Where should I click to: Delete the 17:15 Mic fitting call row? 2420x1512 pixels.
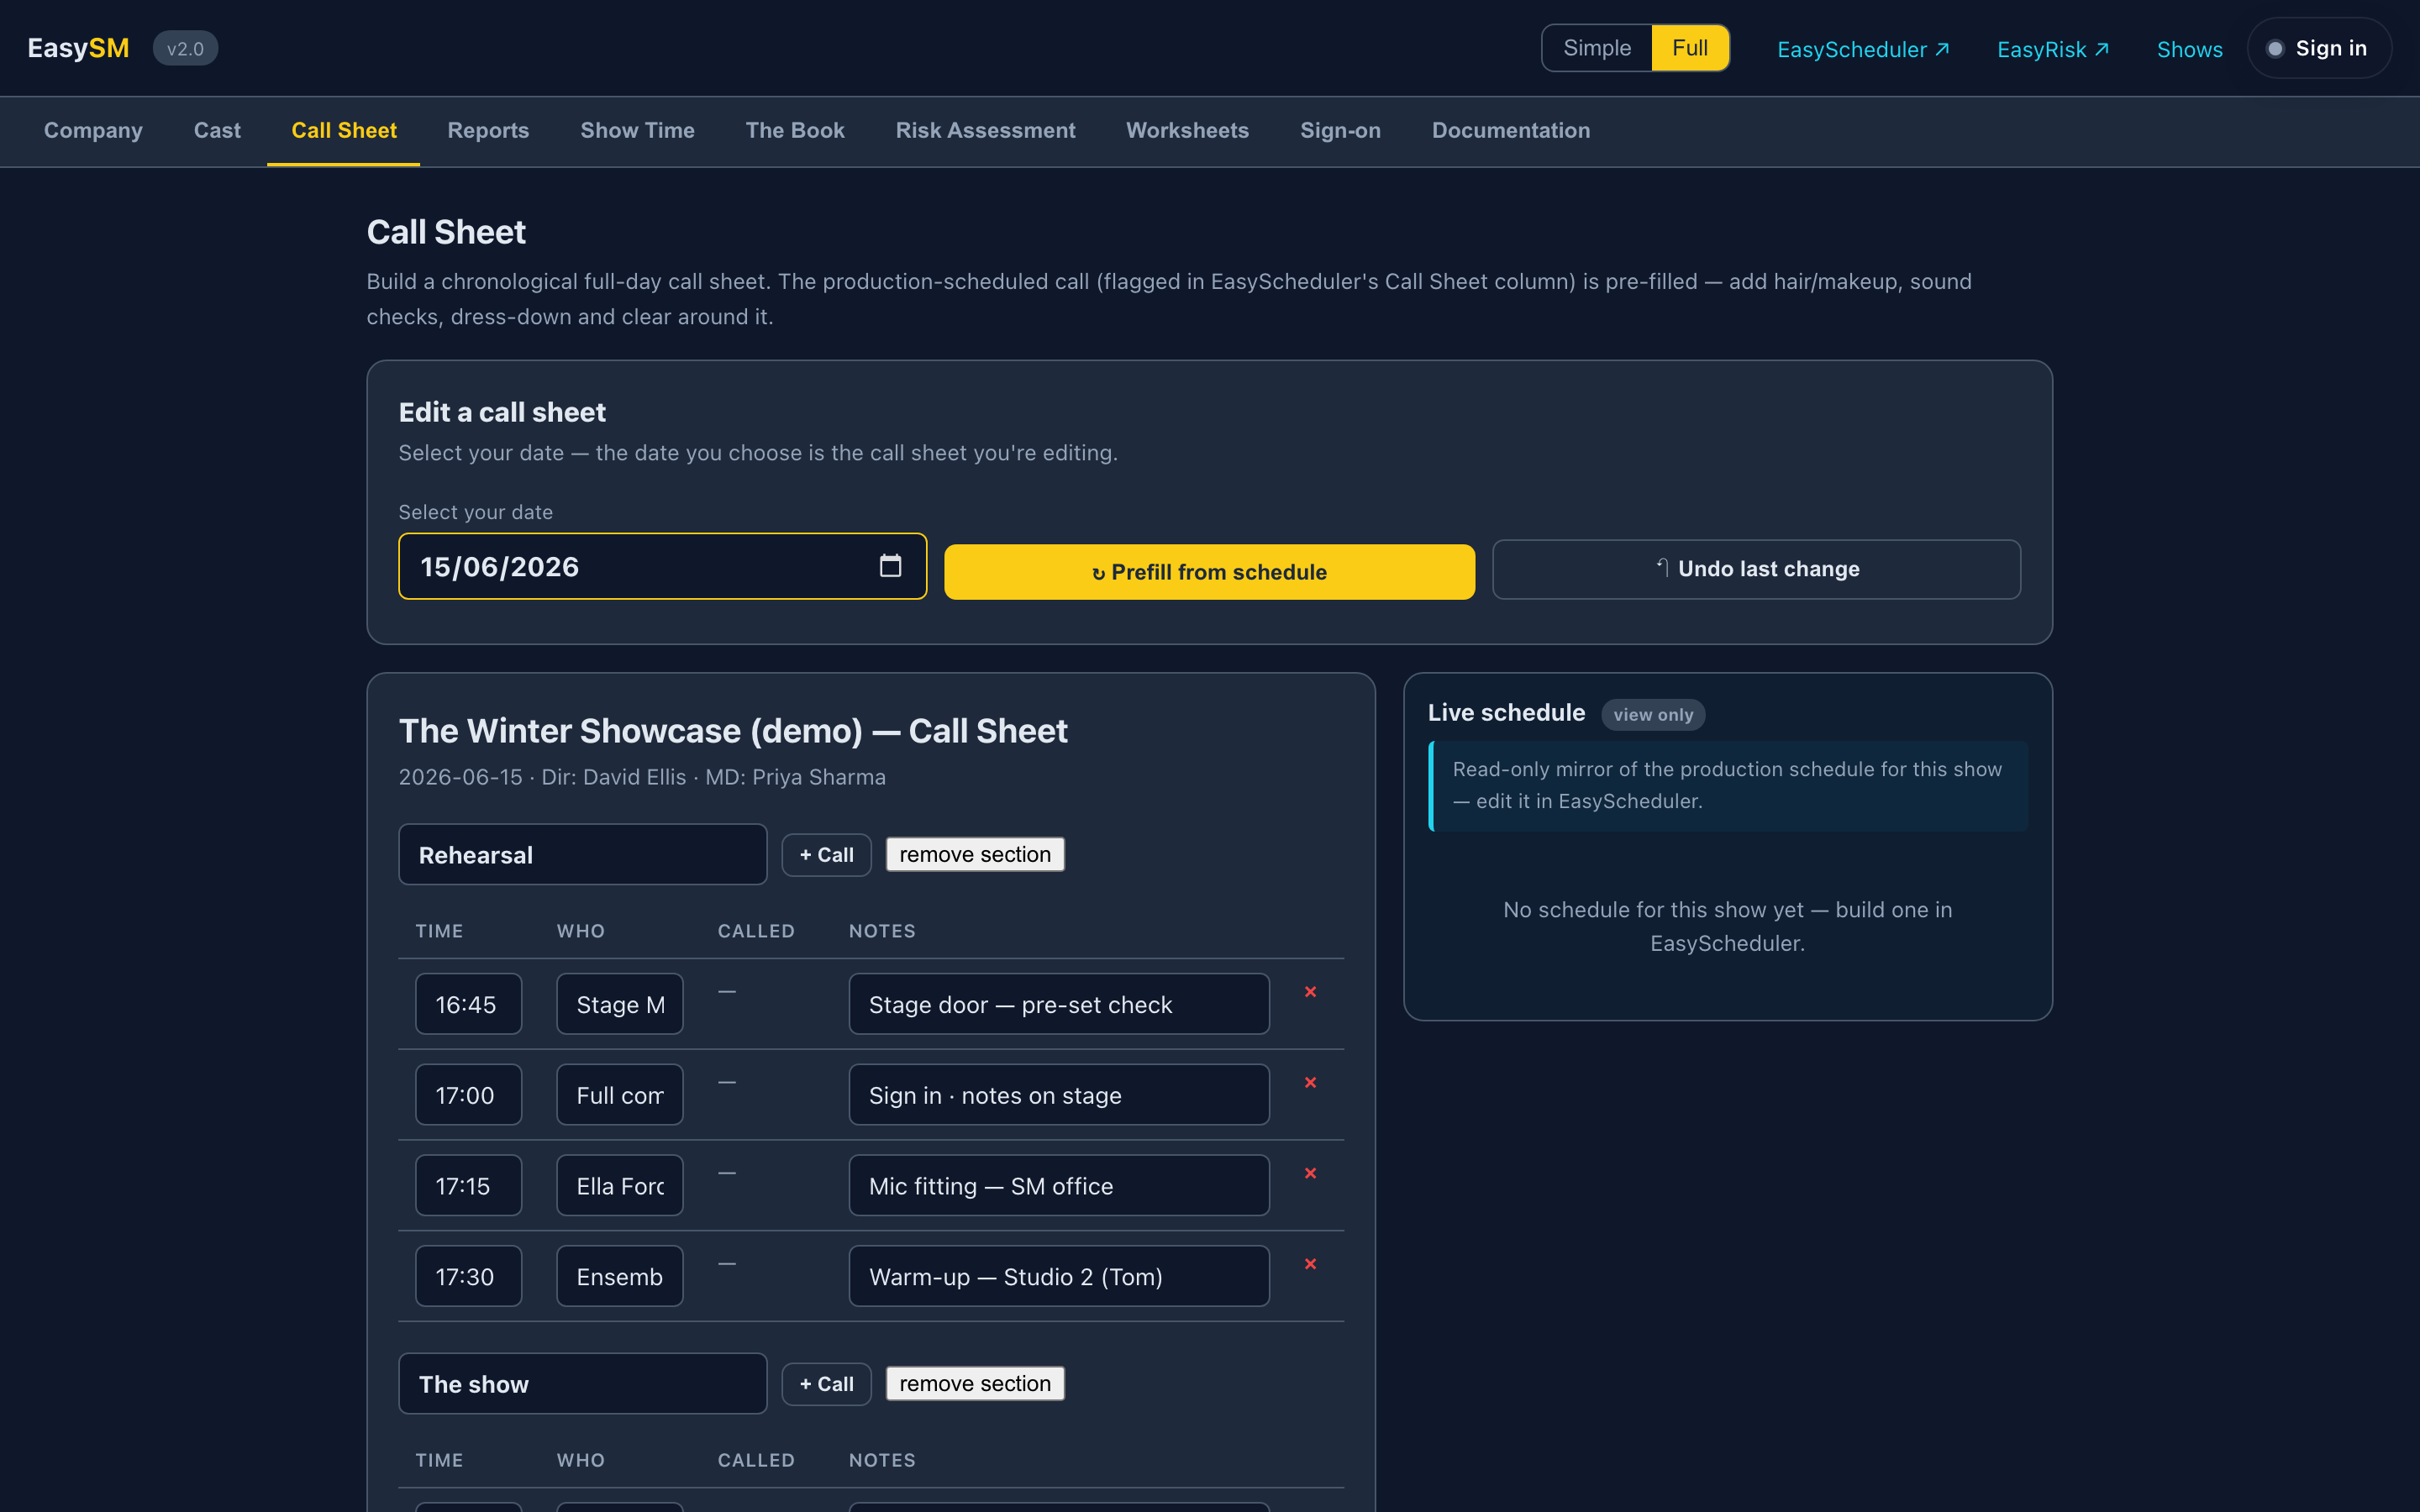click(x=1310, y=1173)
